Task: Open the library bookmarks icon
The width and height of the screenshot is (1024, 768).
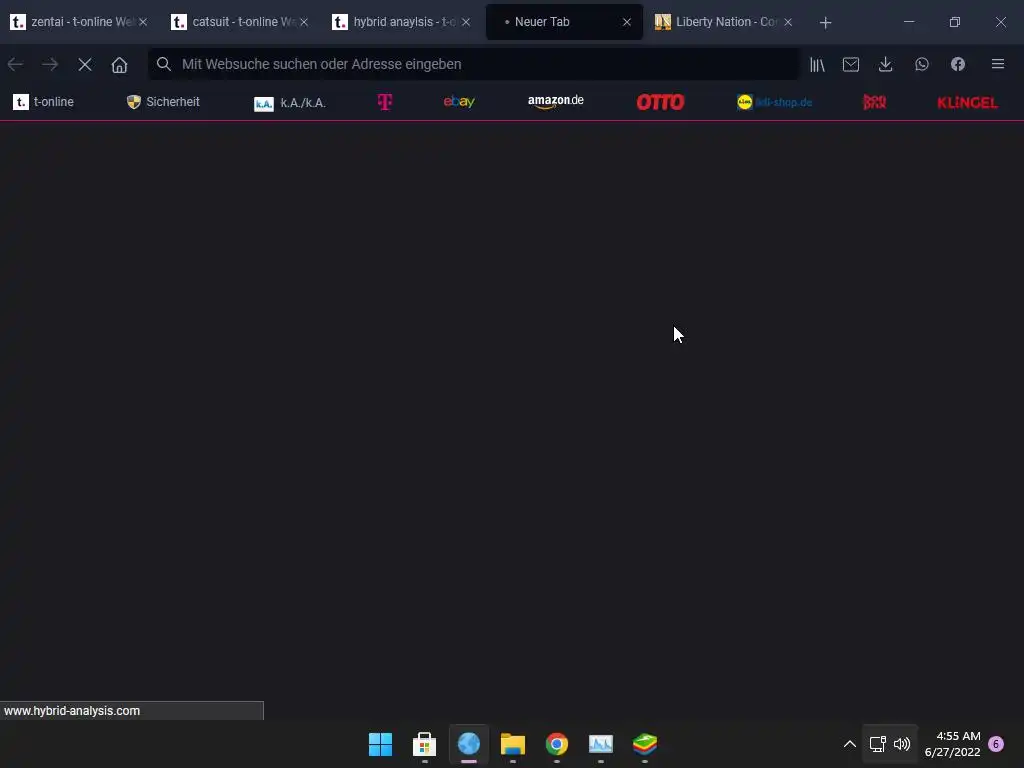Action: [x=818, y=64]
